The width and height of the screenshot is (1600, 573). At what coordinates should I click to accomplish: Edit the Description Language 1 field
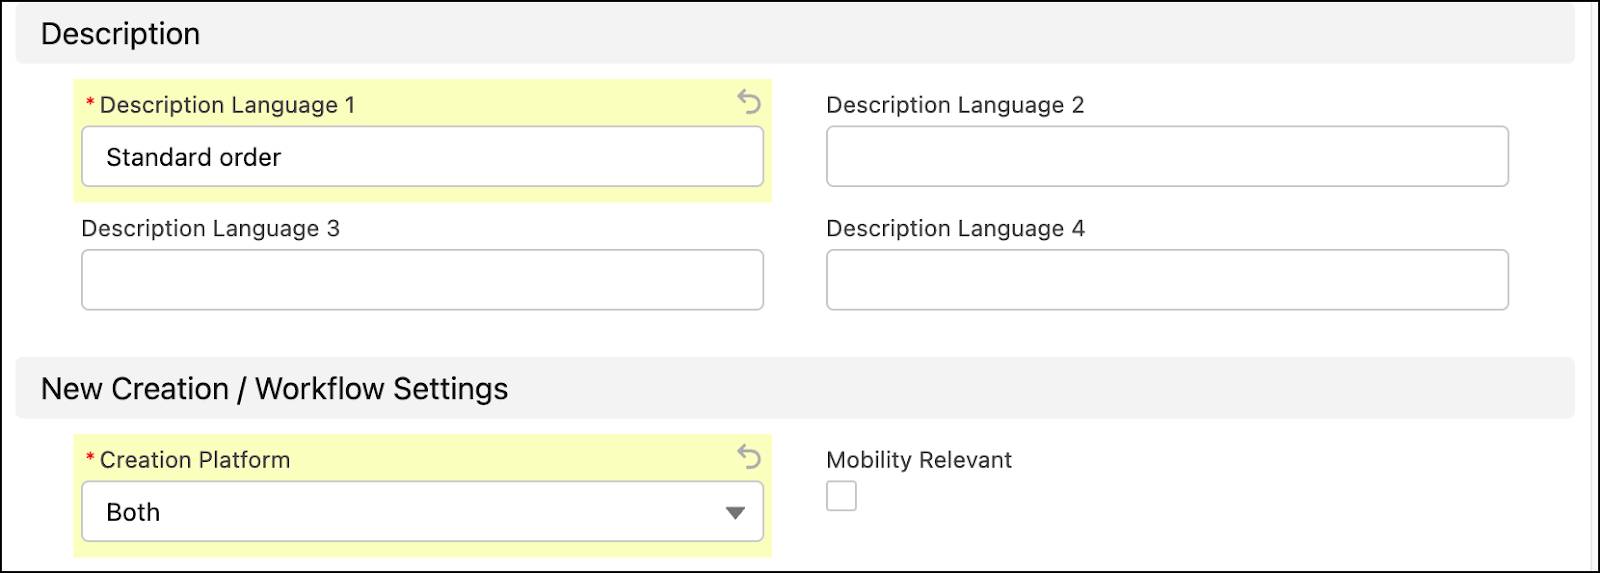422,156
